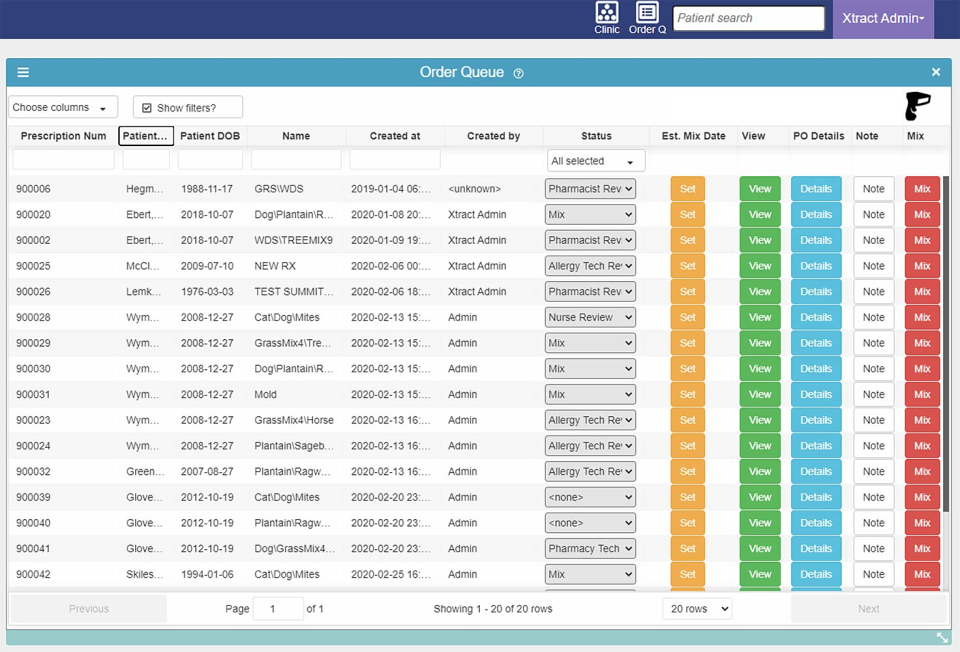Add a Note for prescription 900026
The image size is (960, 652).
click(873, 291)
